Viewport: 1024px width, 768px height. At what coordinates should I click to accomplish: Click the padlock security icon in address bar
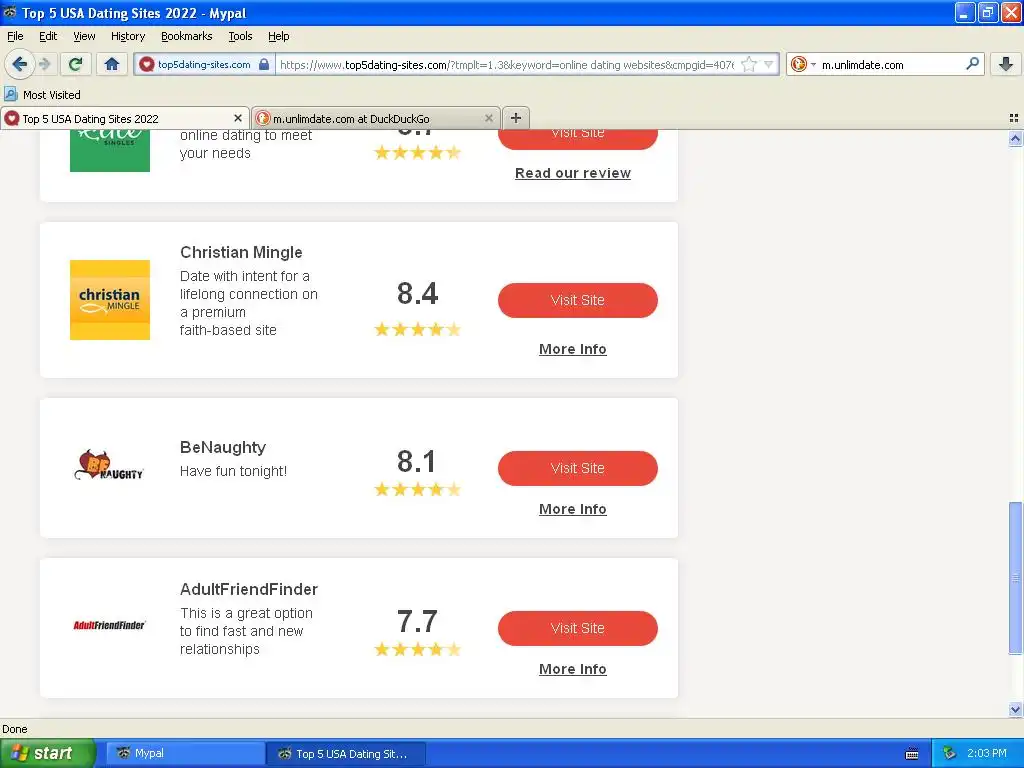pos(264,64)
